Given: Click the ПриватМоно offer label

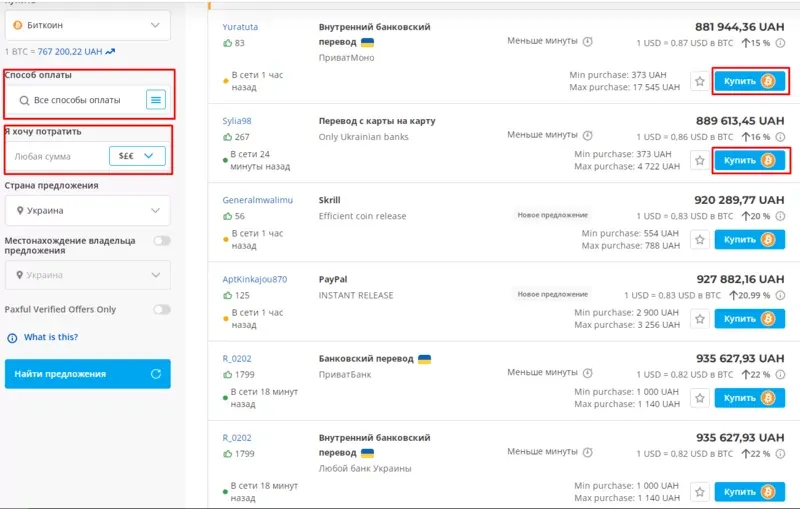Looking at the screenshot, I should tap(346, 58).
